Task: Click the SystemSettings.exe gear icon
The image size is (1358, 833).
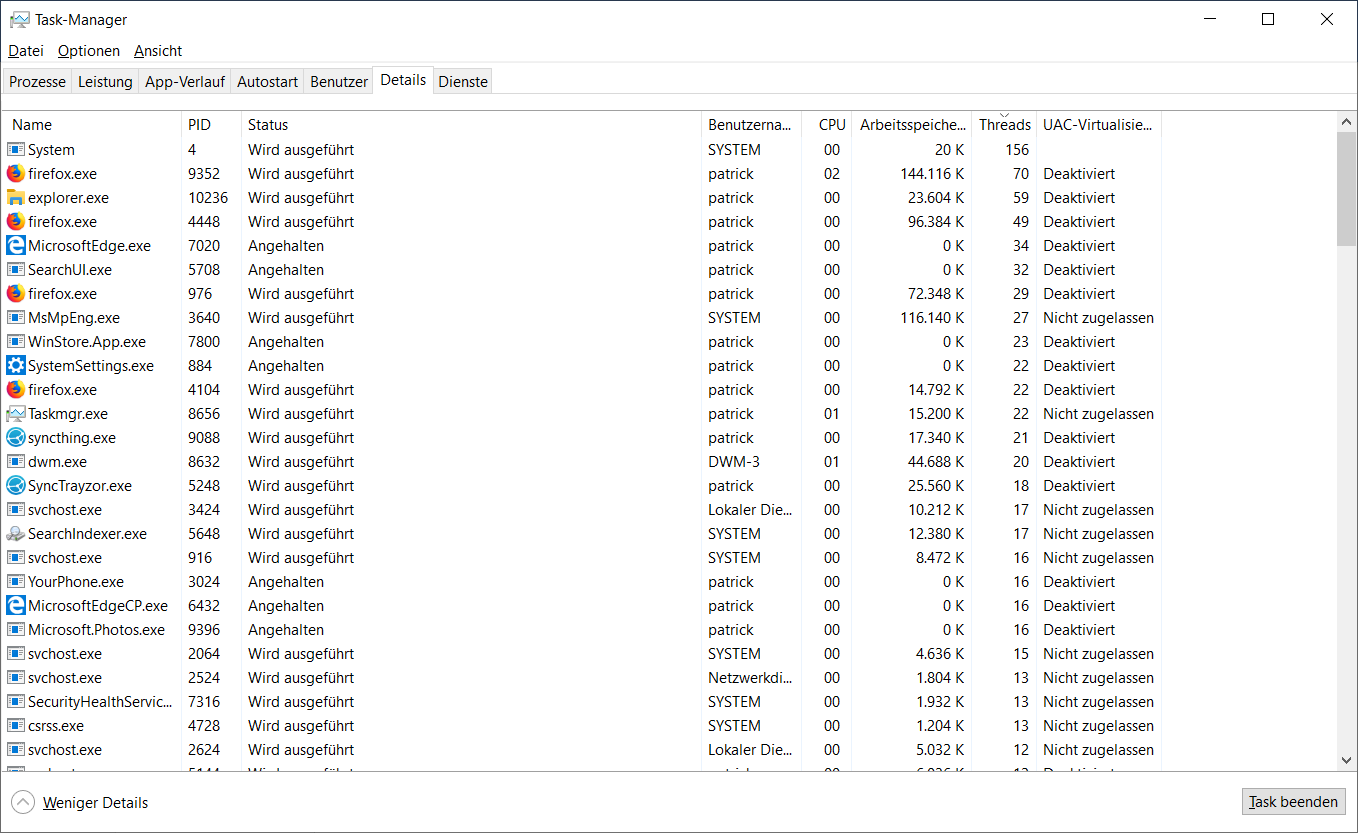Action: pos(16,365)
